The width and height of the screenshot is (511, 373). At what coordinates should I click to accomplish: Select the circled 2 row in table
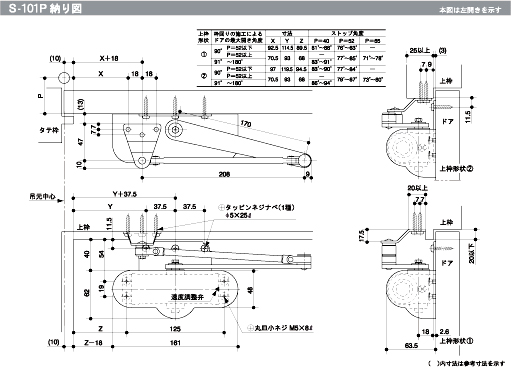coord(291,76)
